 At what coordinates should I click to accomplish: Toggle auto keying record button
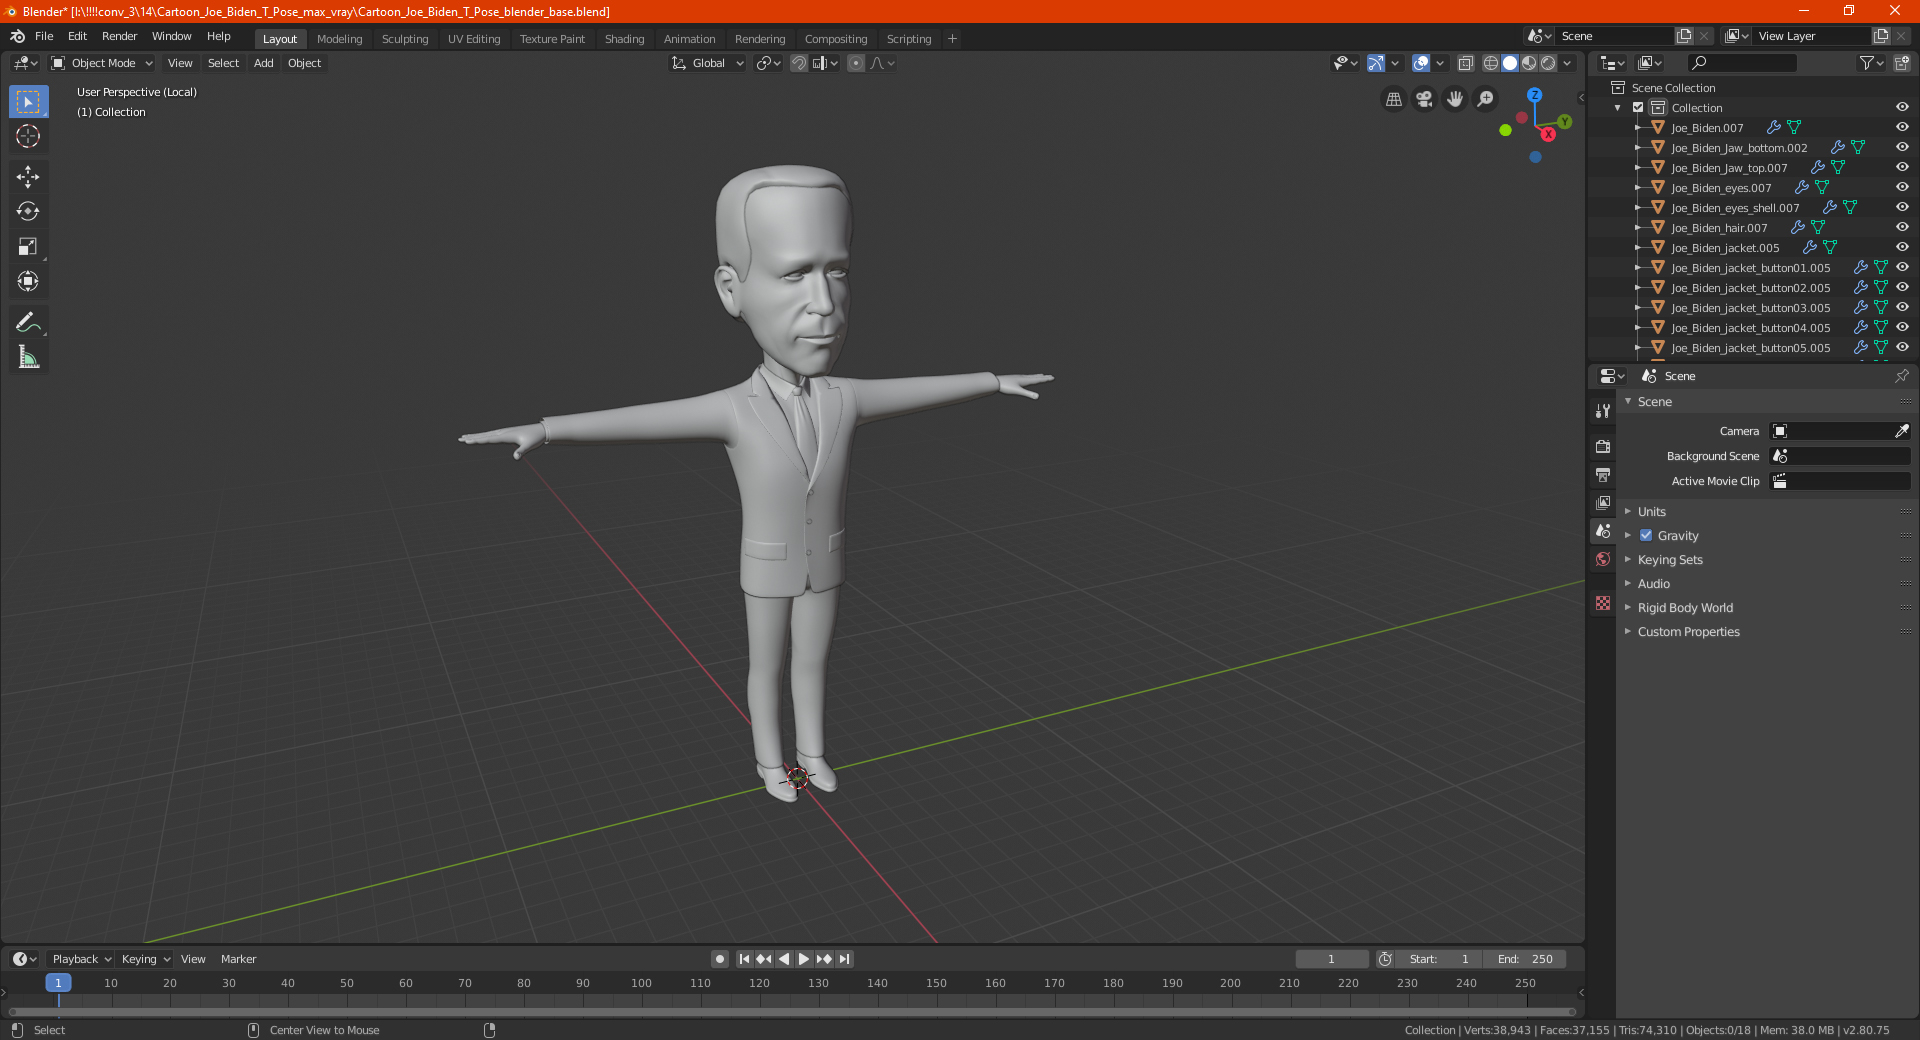pos(720,959)
